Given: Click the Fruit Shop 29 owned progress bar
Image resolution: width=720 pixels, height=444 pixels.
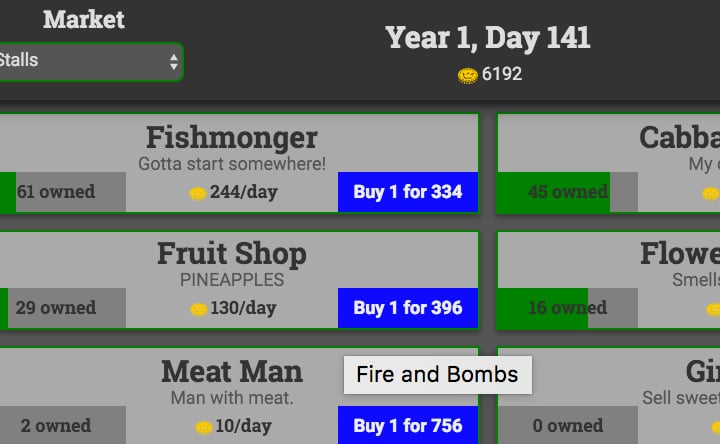Looking at the screenshot, I should [60, 308].
